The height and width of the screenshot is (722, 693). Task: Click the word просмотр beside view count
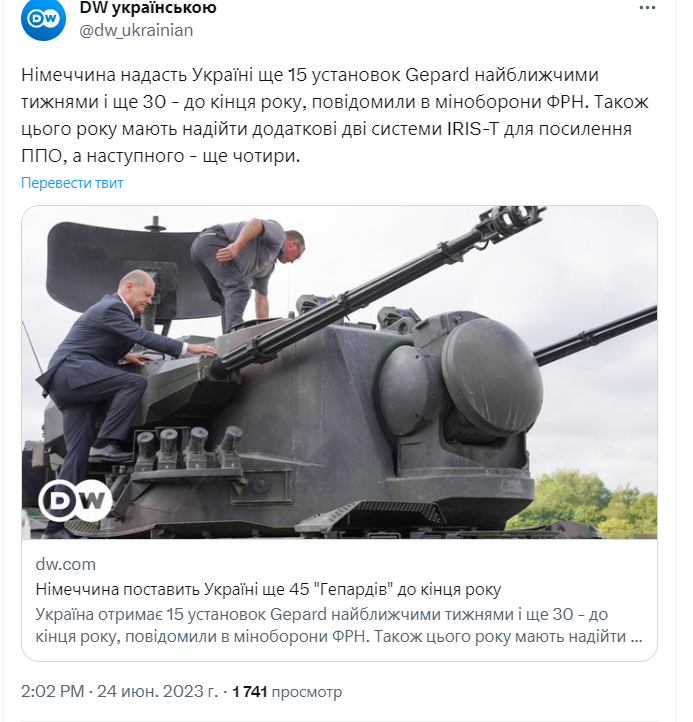(307, 692)
